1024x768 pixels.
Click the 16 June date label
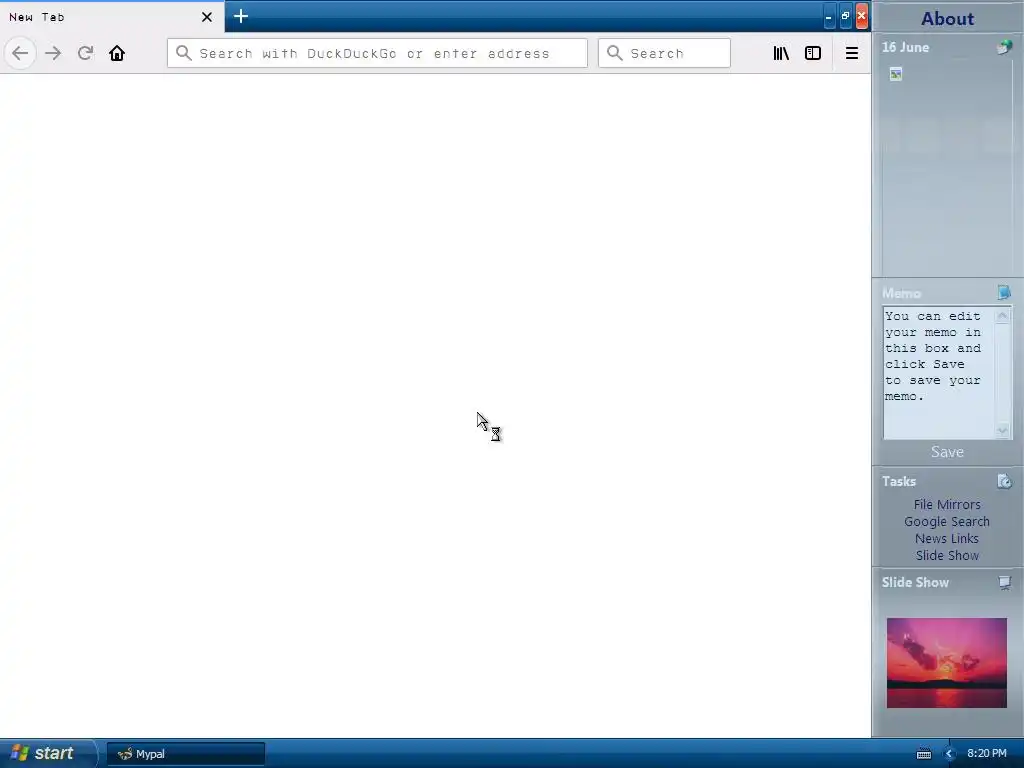[905, 47]
